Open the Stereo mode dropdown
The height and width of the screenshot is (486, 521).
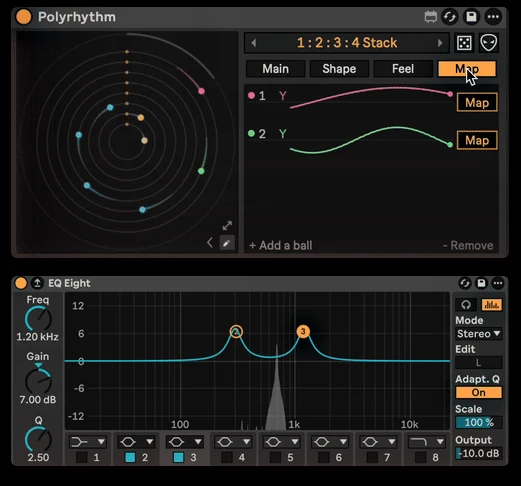point(479,334)
